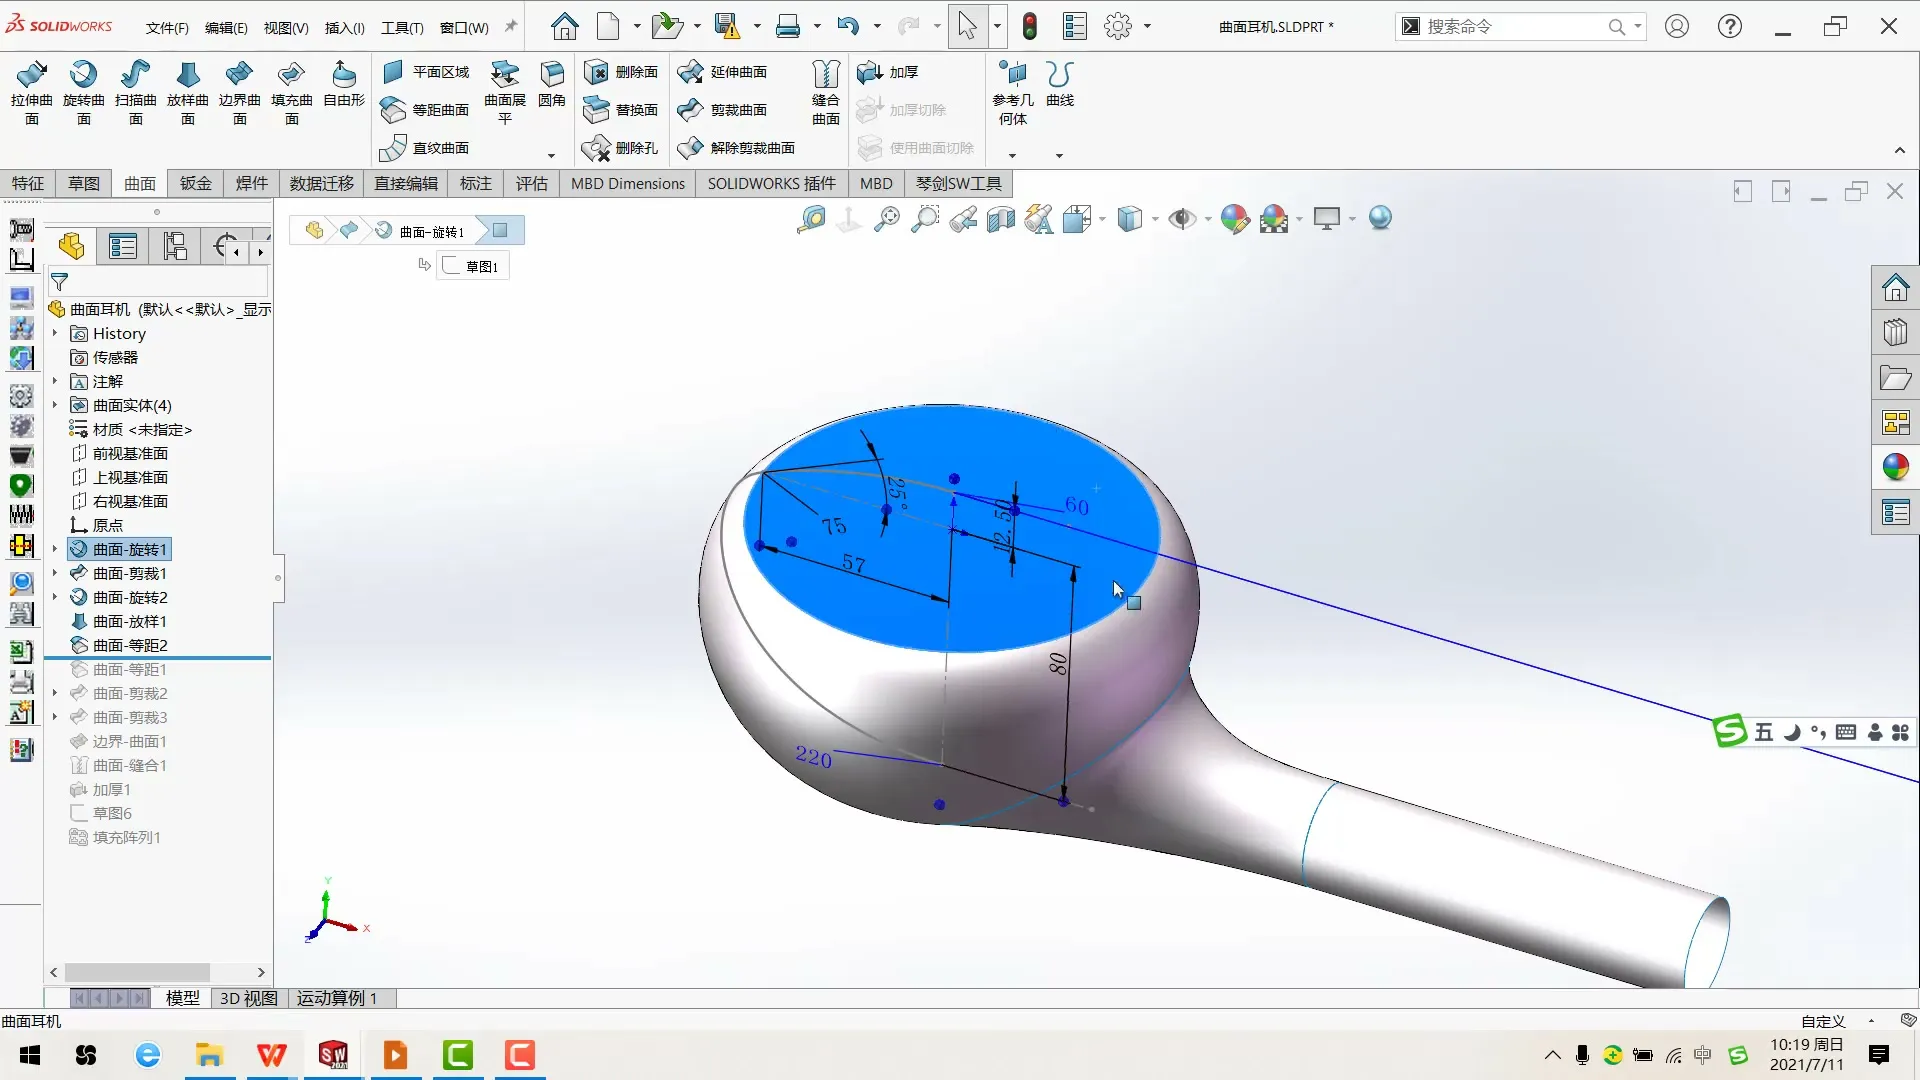
Task: Click the 缝合曲面 knit surface icon
Action: point(826,90)
